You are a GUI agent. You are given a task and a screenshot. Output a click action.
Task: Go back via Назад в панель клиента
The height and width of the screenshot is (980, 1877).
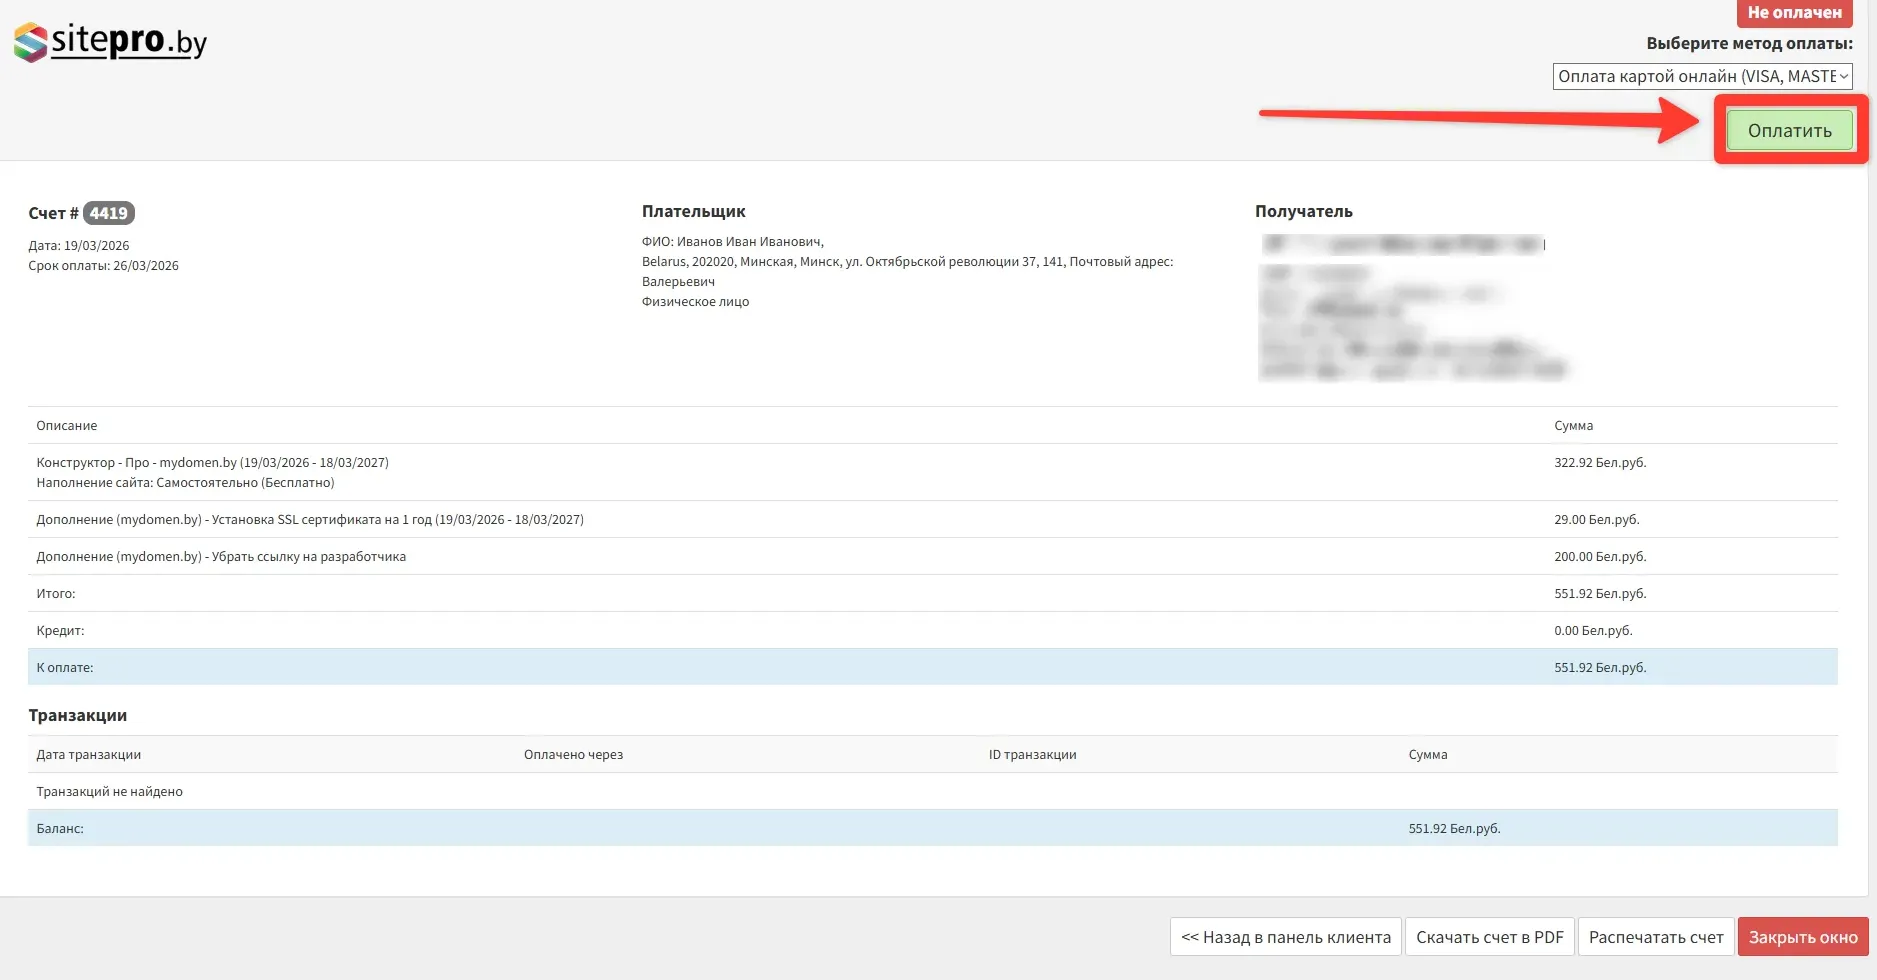click(x=1285, y=937)
